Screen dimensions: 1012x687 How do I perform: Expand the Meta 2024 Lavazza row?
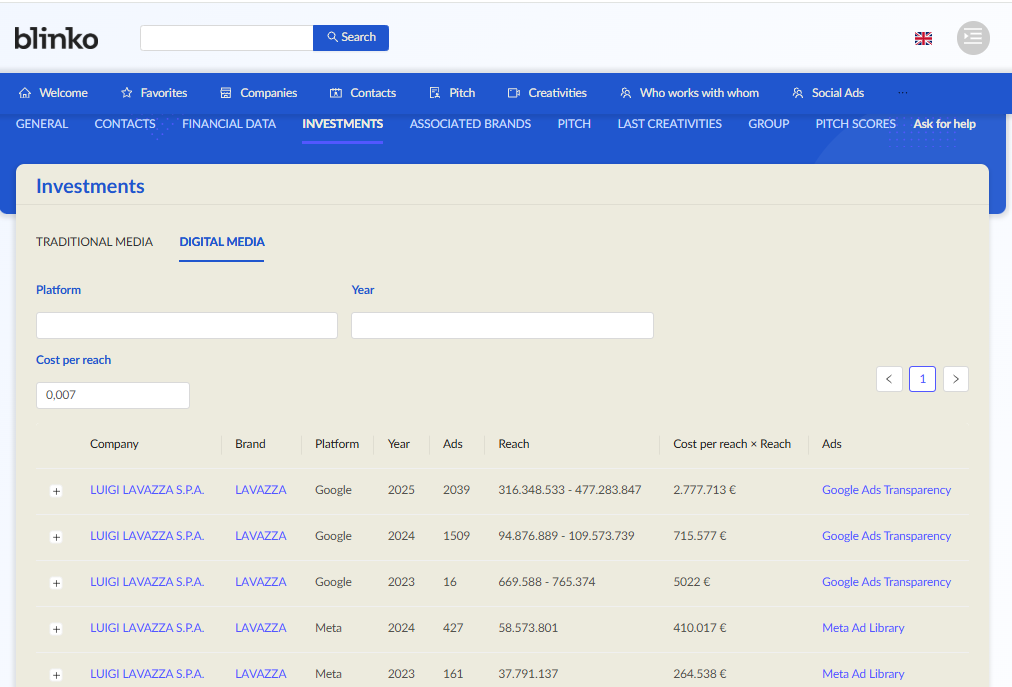click(x=56, y=629)
